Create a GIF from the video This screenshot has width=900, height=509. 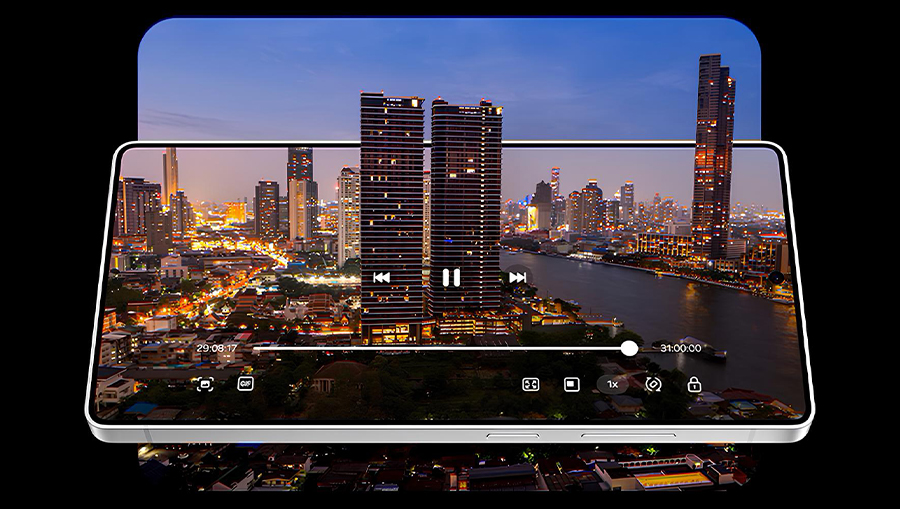pos(245,383)
